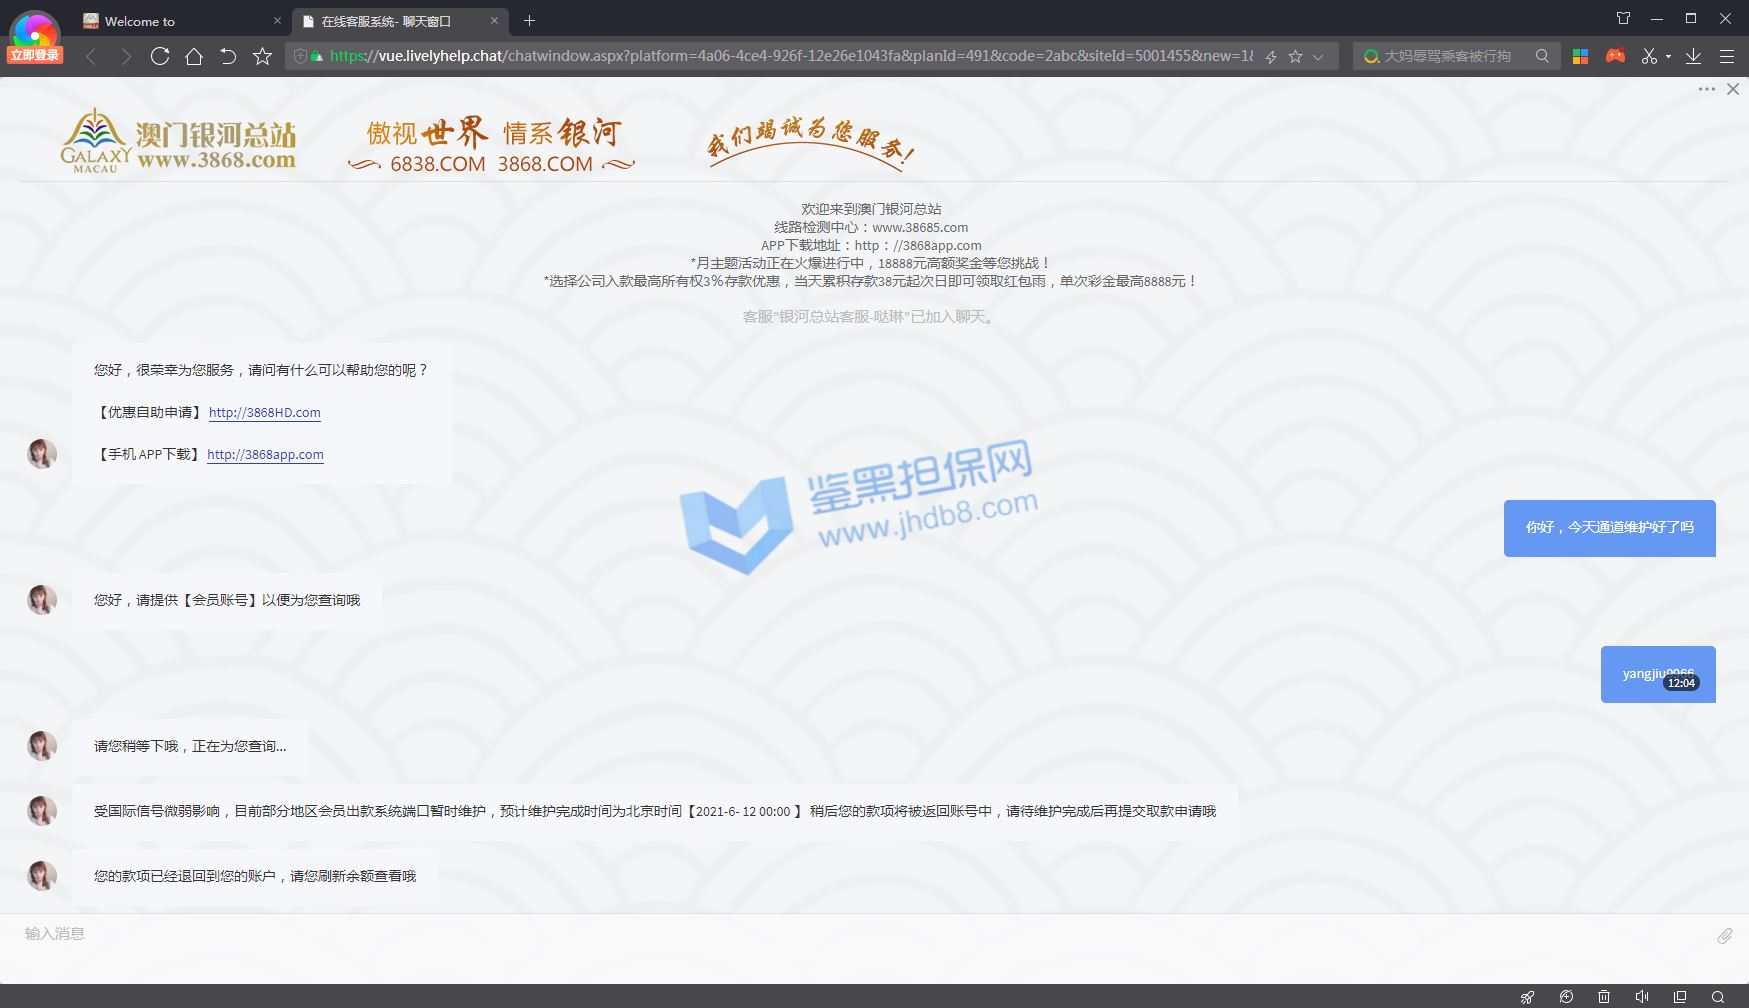
Task: Reload the page with the refresh icon
Action: click(160, 56)
